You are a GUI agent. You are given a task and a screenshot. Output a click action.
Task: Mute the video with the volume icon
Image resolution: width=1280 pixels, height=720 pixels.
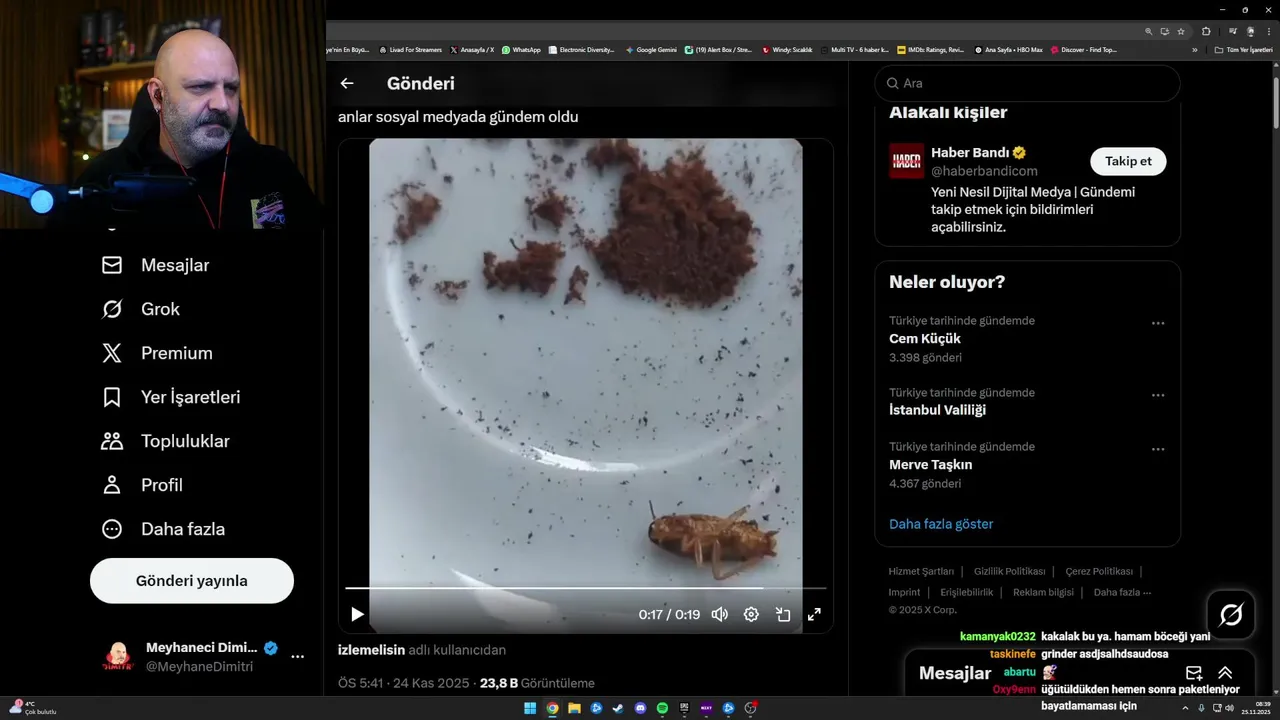point(719,614)
